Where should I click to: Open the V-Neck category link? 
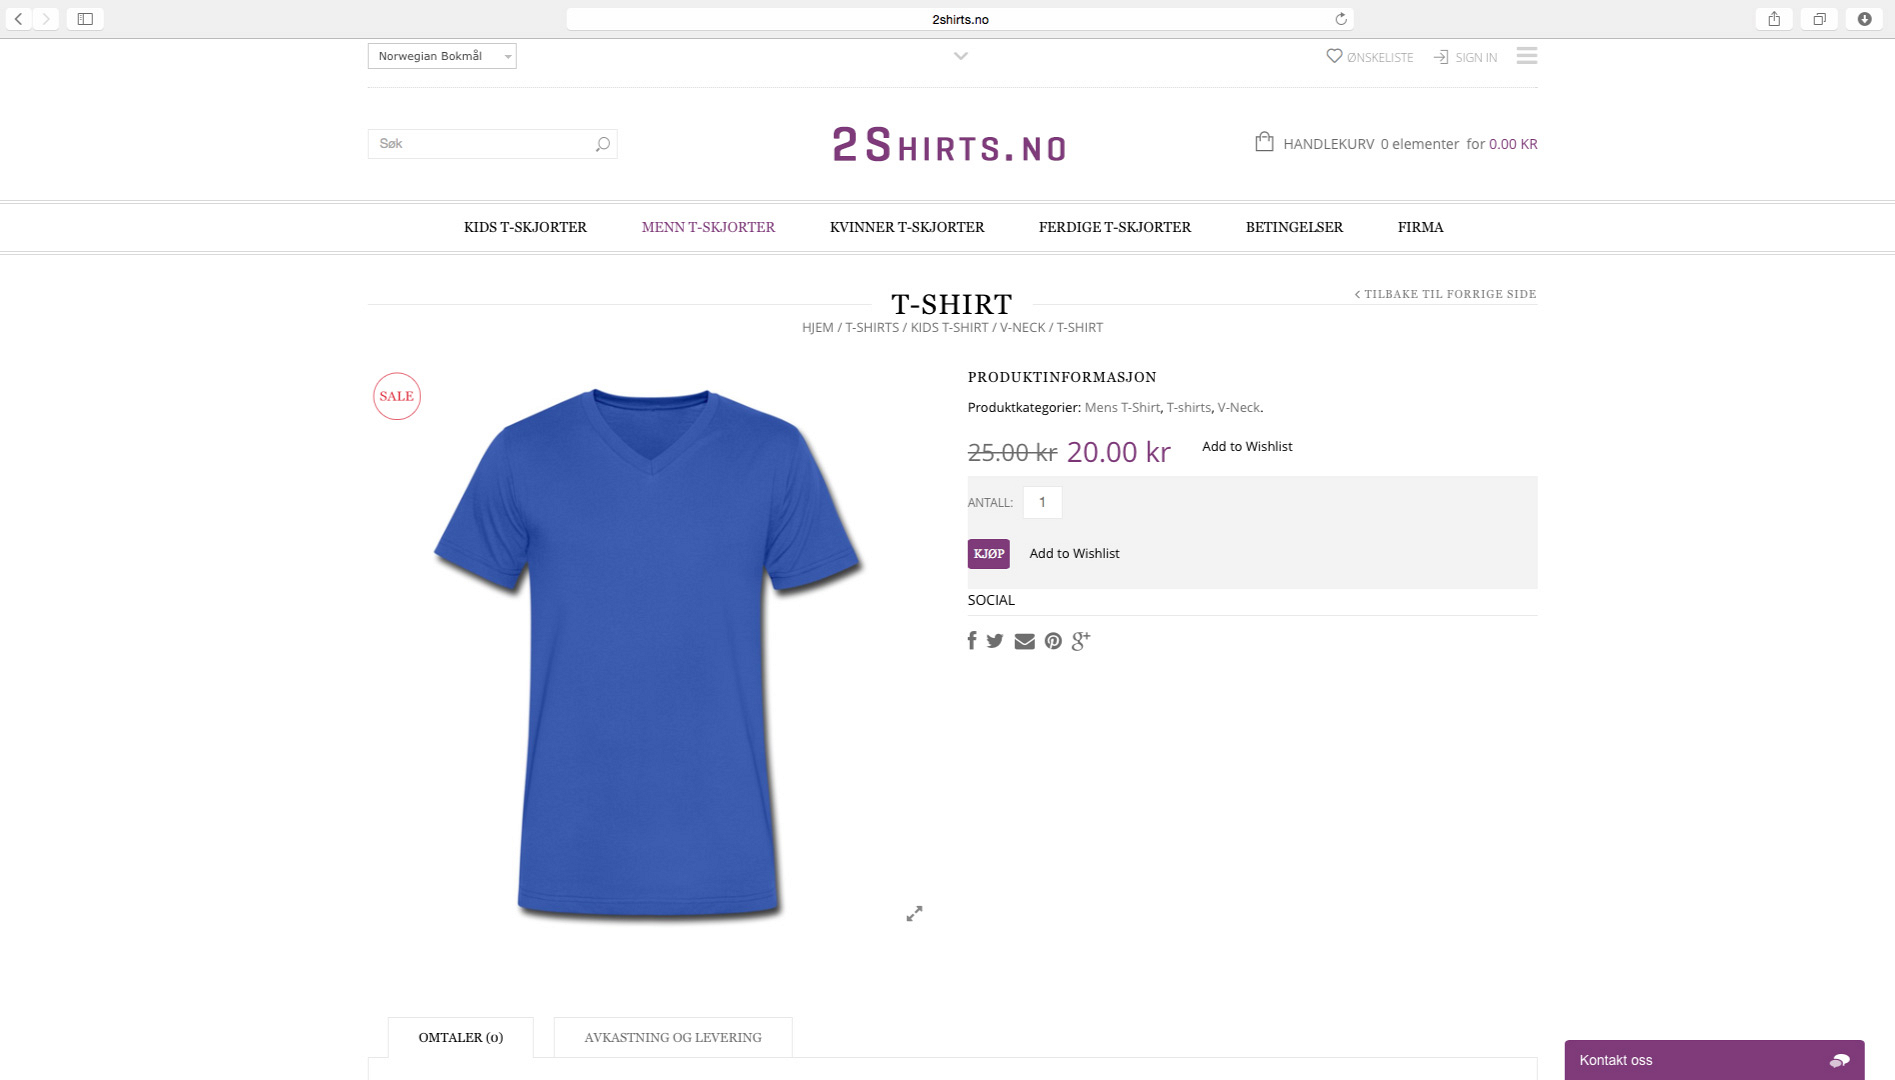tap(1238, 408)
